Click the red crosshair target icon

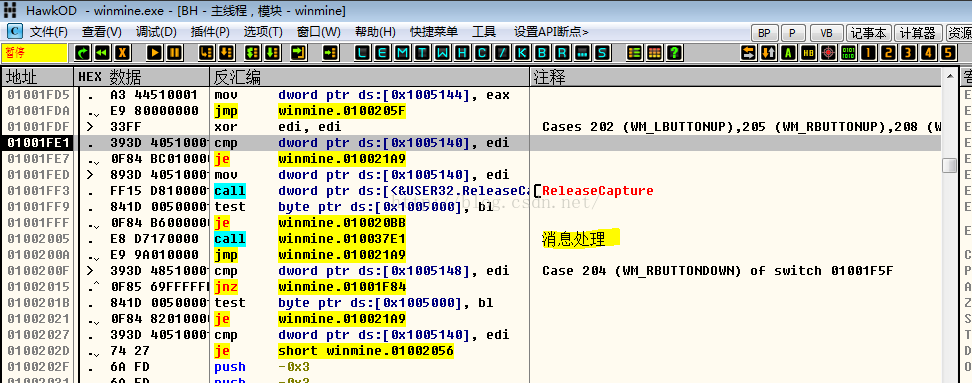pos(828,53)
